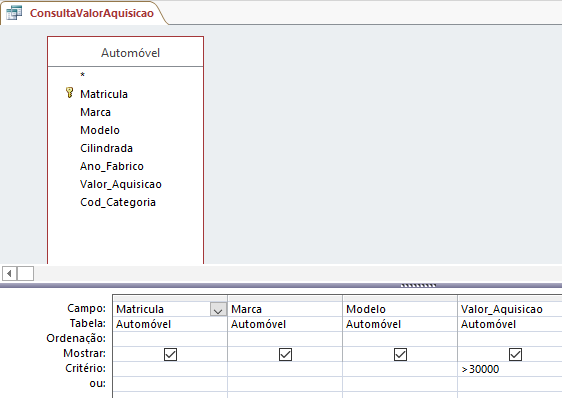Select the Cod_Categoria field in the table list

pyautogui.click(x=118, y=202)
